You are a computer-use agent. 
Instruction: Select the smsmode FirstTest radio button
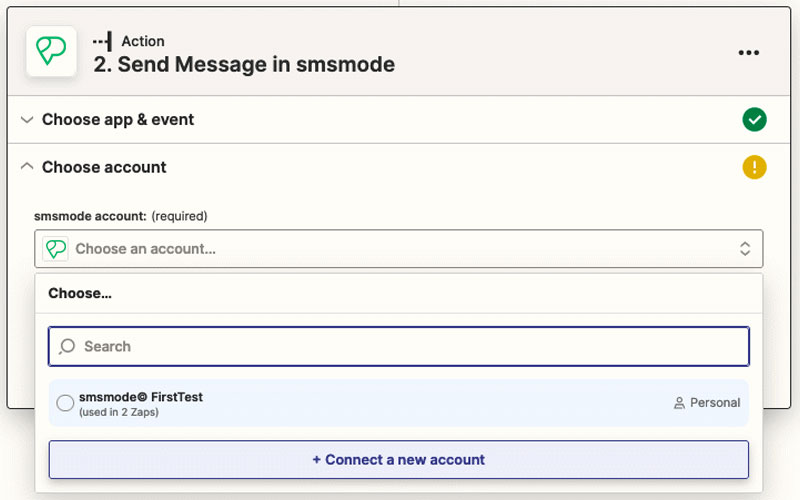coord(65,403)
